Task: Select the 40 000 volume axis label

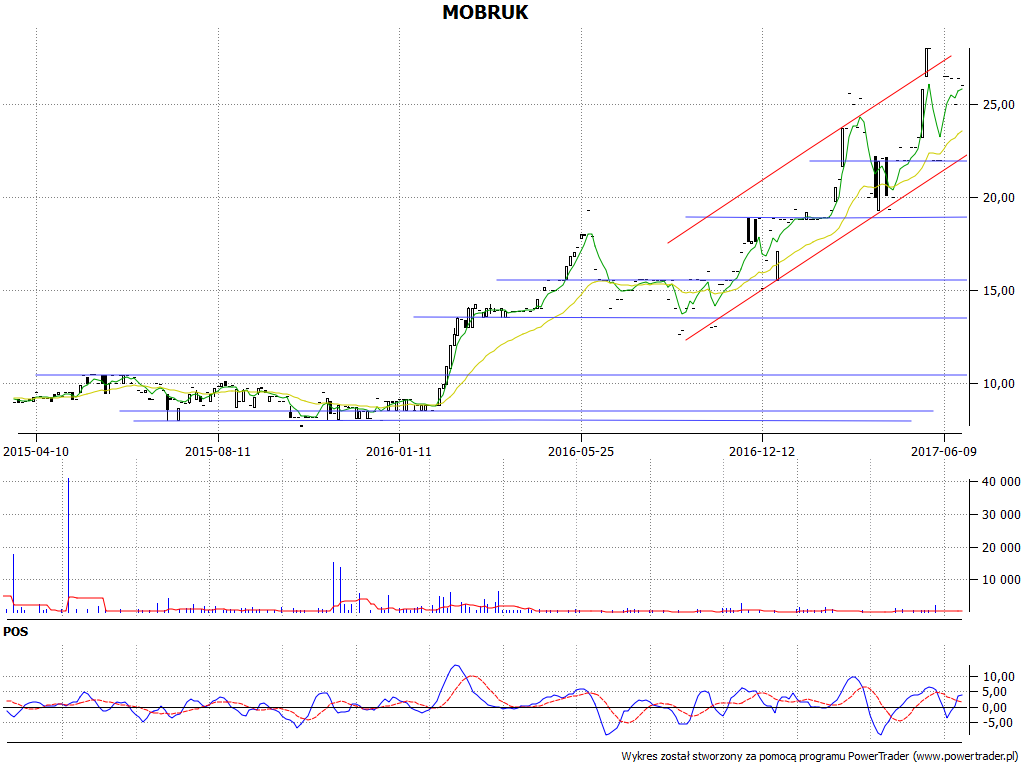Action: (x=1001, y=482)
